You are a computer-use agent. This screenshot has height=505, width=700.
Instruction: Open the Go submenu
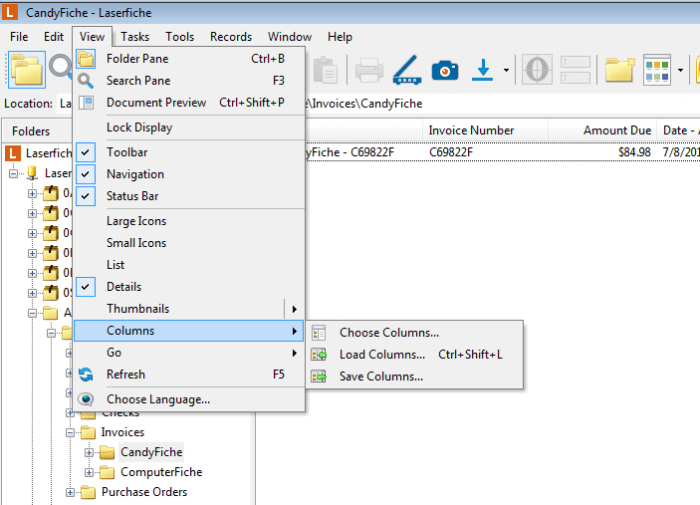click(x=189, y=352)
